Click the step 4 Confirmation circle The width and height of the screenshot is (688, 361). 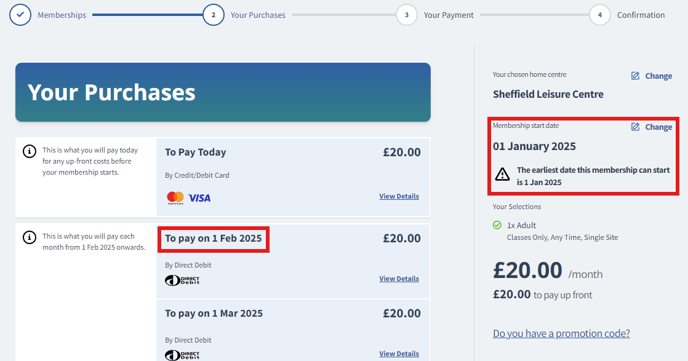[599, 15]
